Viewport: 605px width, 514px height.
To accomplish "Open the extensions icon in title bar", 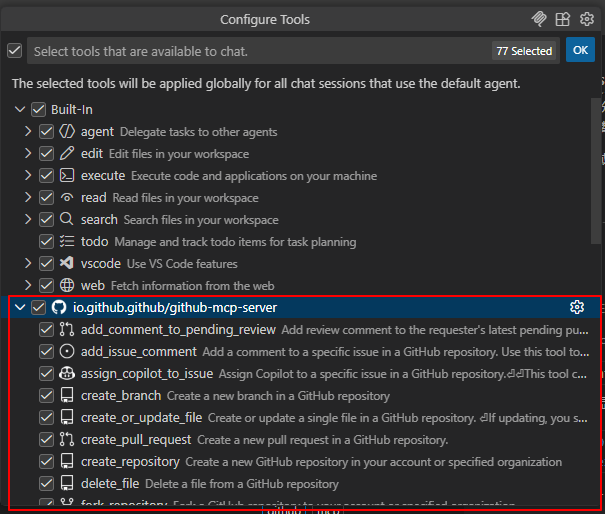I will click(563, 19).
